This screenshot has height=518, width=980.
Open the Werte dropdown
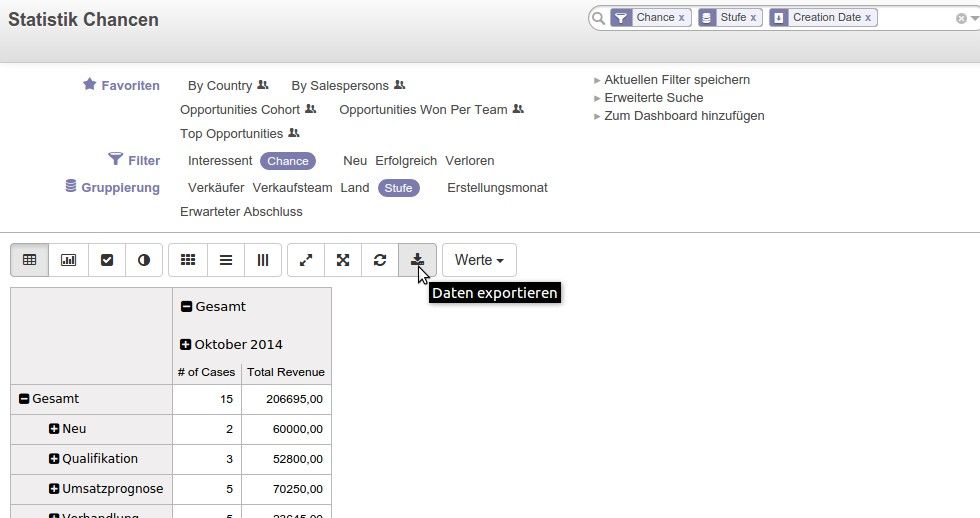click(479, 260)
